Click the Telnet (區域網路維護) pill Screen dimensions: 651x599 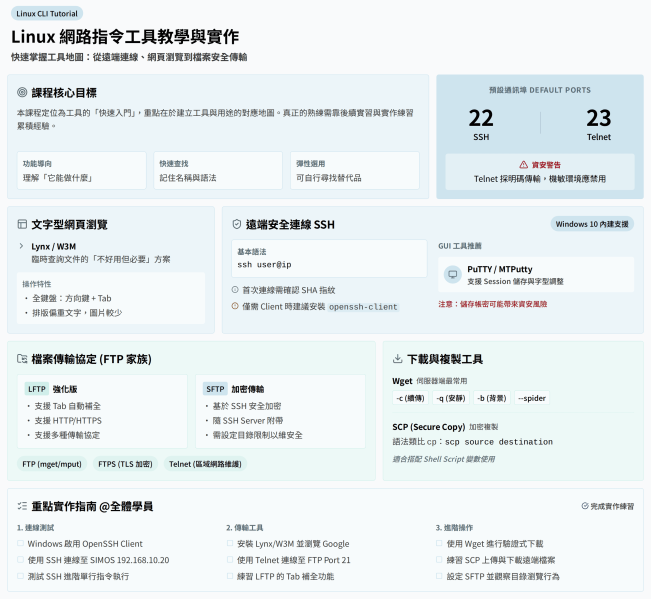click(205, 464)
